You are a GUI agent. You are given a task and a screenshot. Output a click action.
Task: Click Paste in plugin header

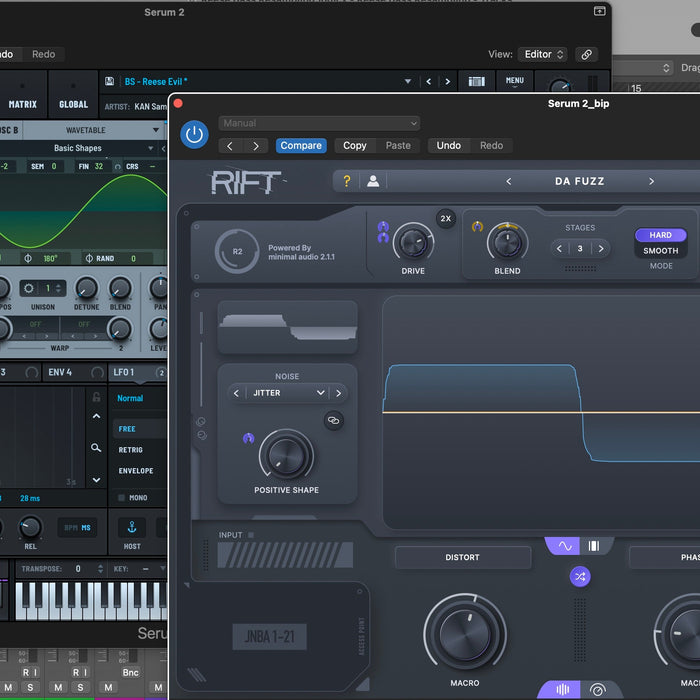click(398, 146)
